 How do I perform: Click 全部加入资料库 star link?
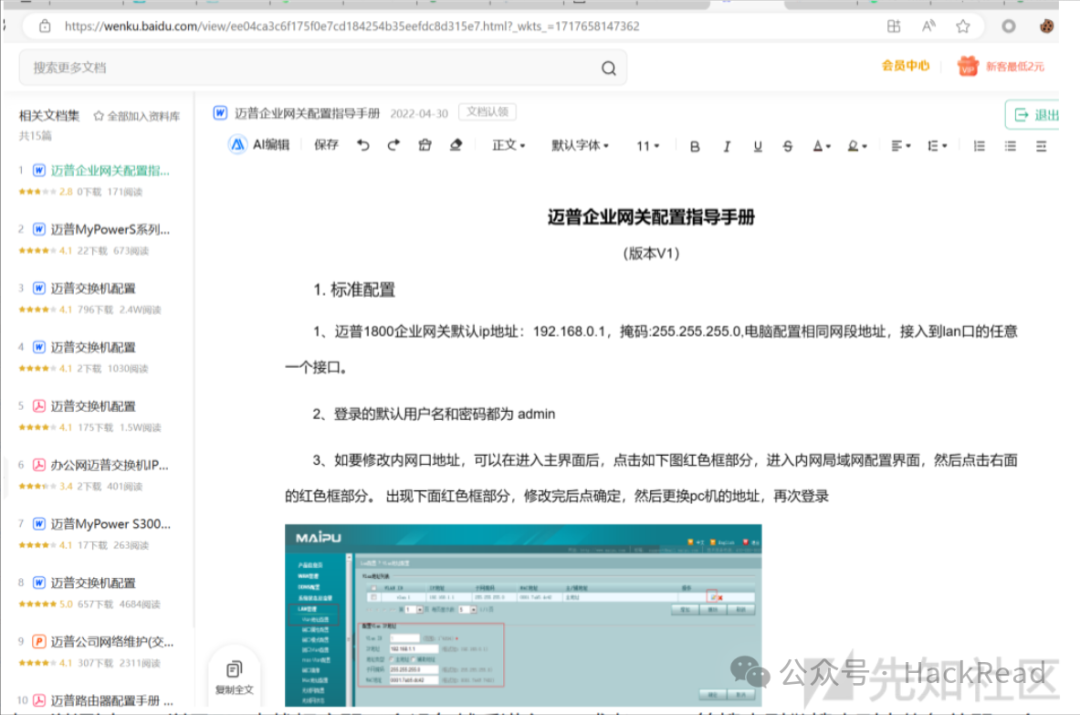click(x=136, y=116)
